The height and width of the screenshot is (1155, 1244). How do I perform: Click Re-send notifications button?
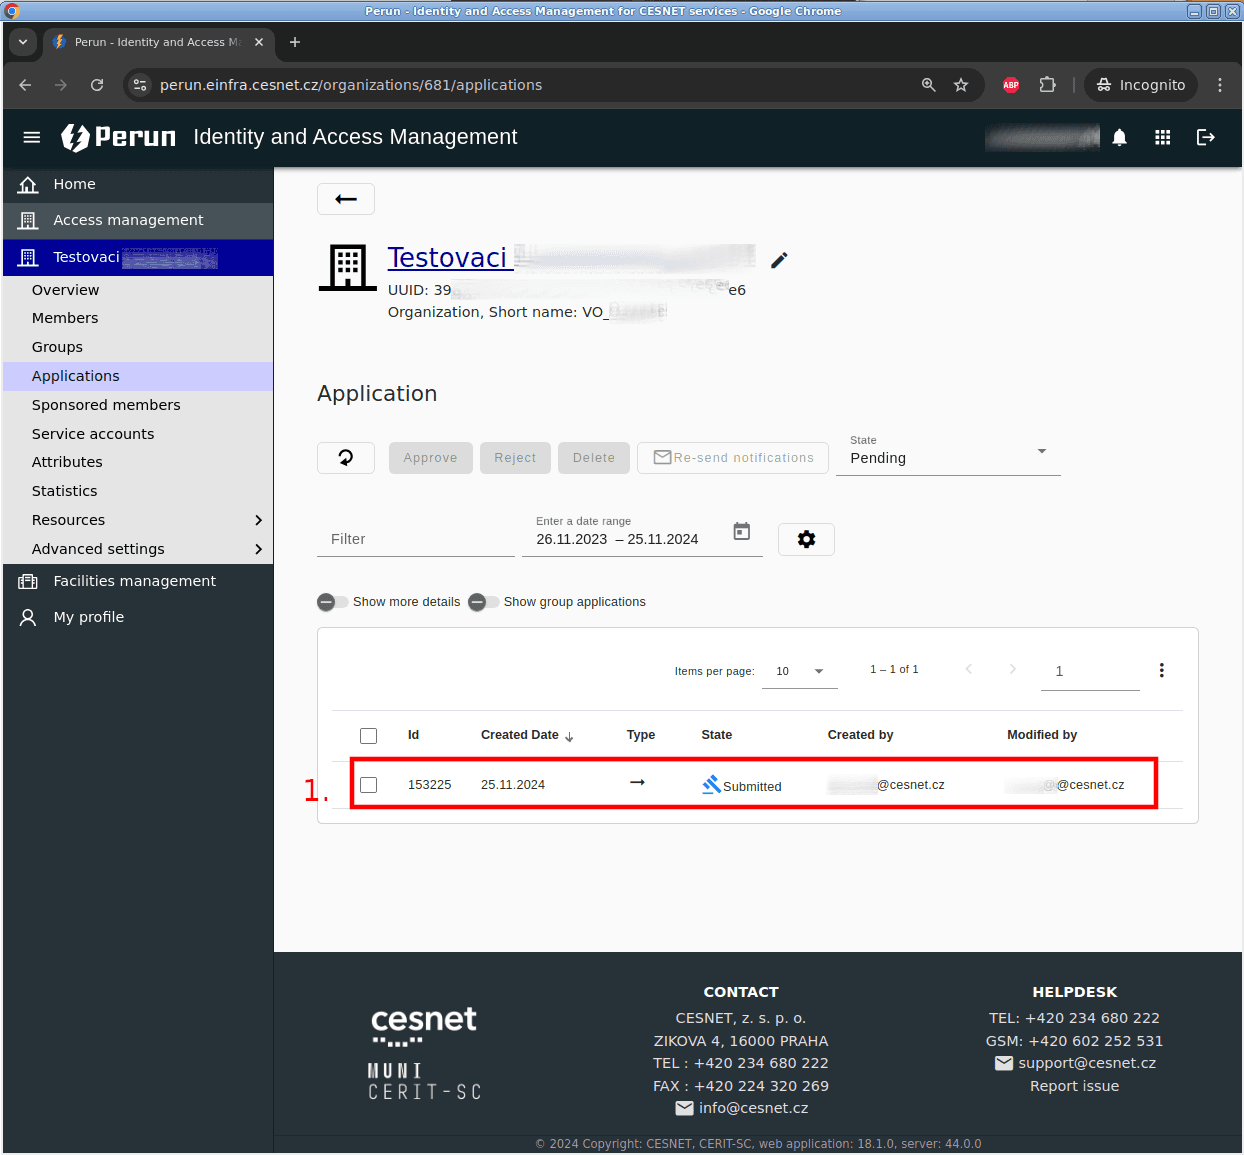coord(733,458)
